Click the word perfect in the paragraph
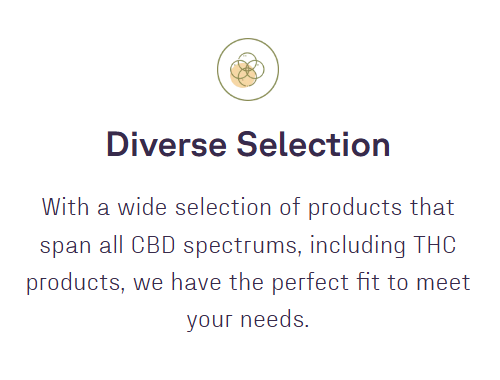 [310, 283]
